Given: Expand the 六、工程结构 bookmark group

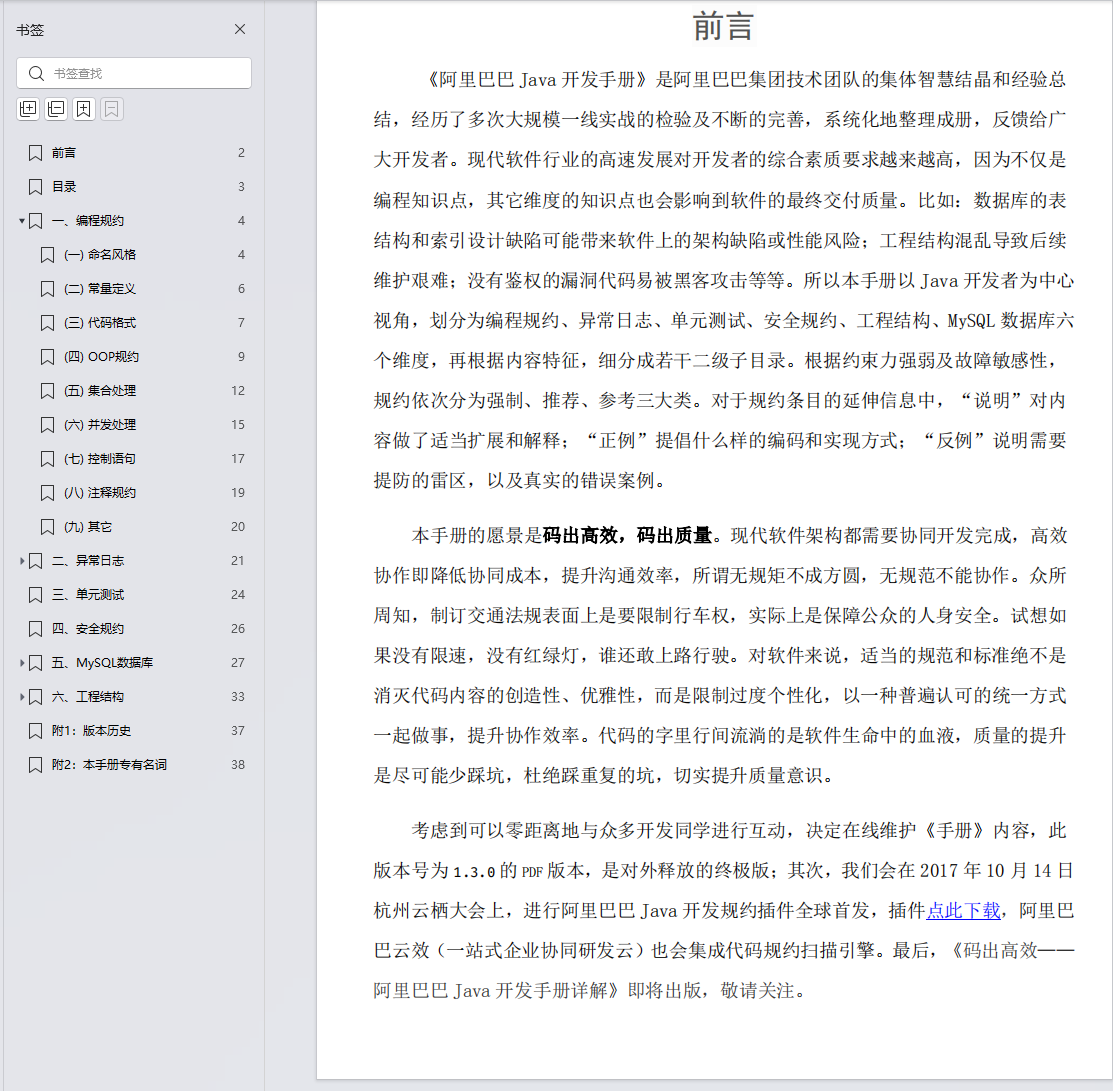Looking at the screenshot, I should (22, 696).
